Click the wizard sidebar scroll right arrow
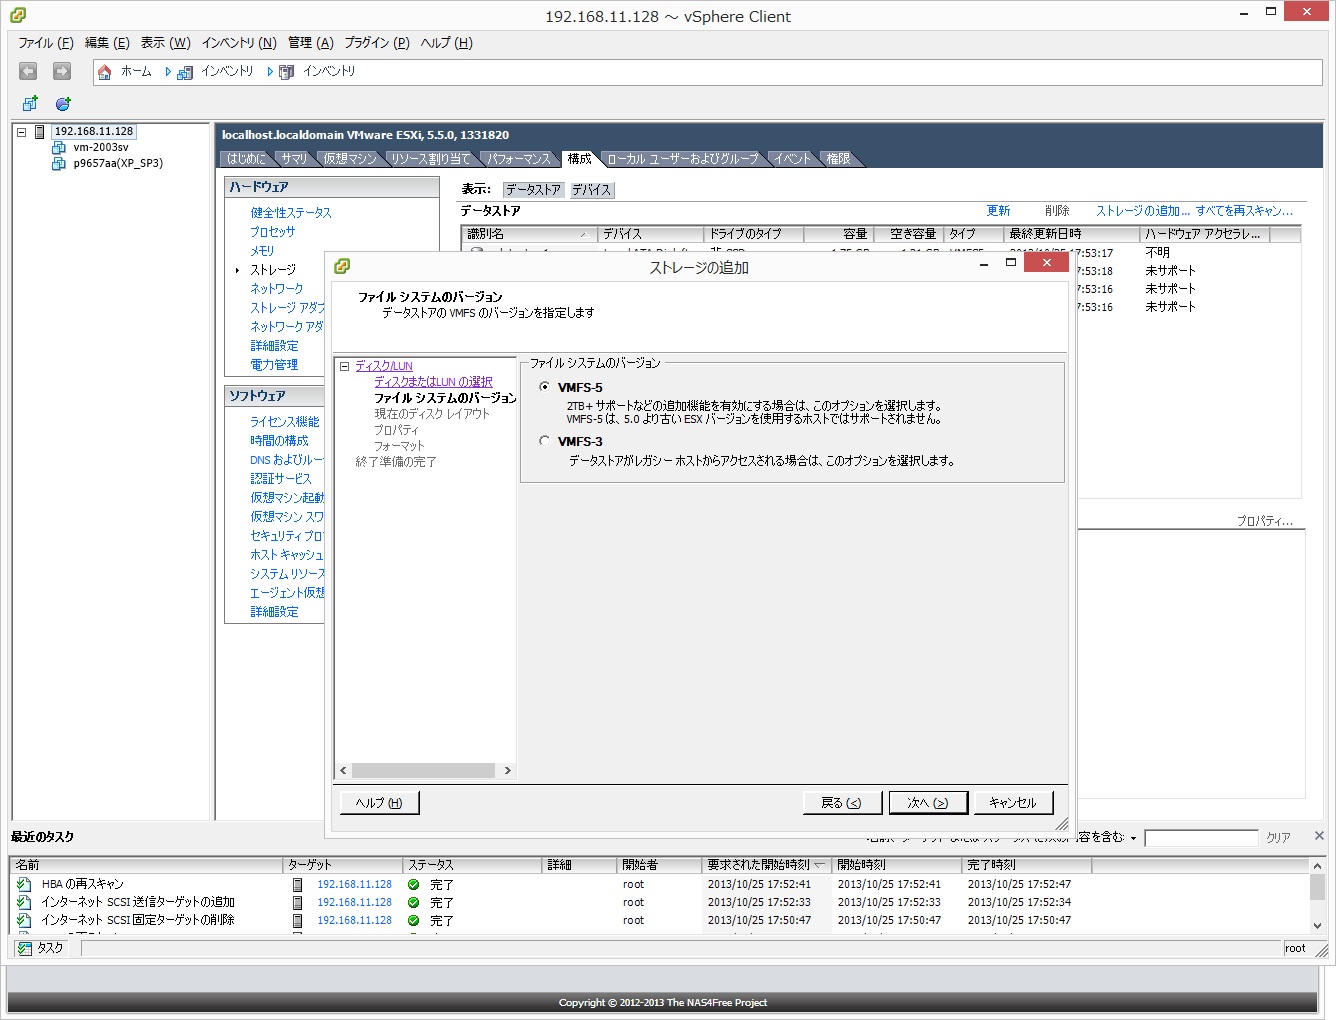 click(507, 770)
